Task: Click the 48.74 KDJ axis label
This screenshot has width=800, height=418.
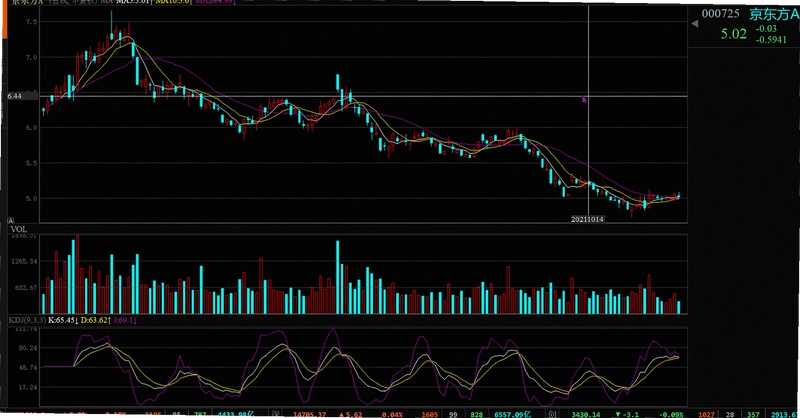Action: (x=28, y=367)
